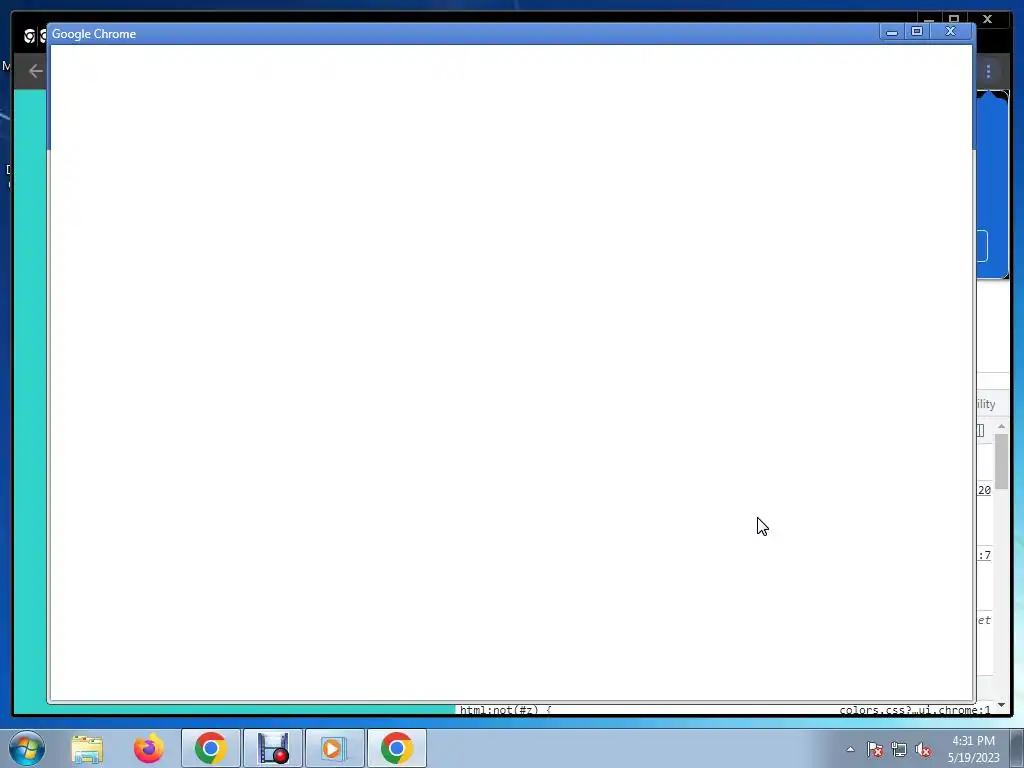Image resolution: width=1024 pixels, height=768 pixels.
Task: Show hidden system tray icons
Action: tap(850, 749)
